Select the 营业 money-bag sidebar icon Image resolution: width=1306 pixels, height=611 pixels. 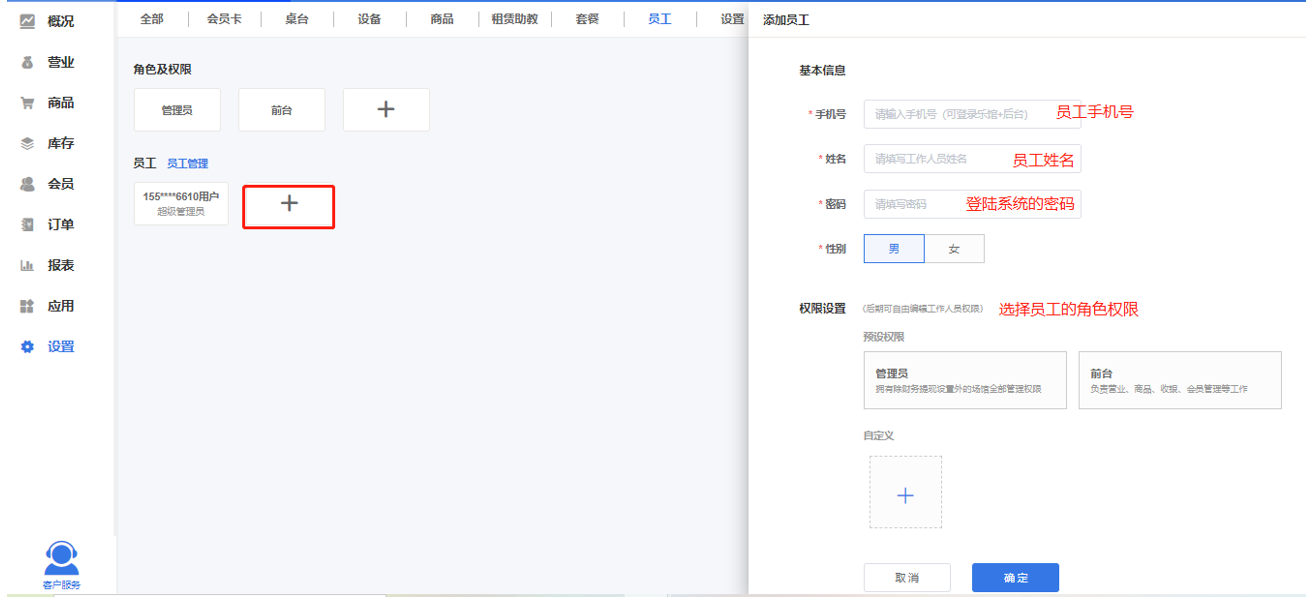pyautogui.click(x=27, y=62)
